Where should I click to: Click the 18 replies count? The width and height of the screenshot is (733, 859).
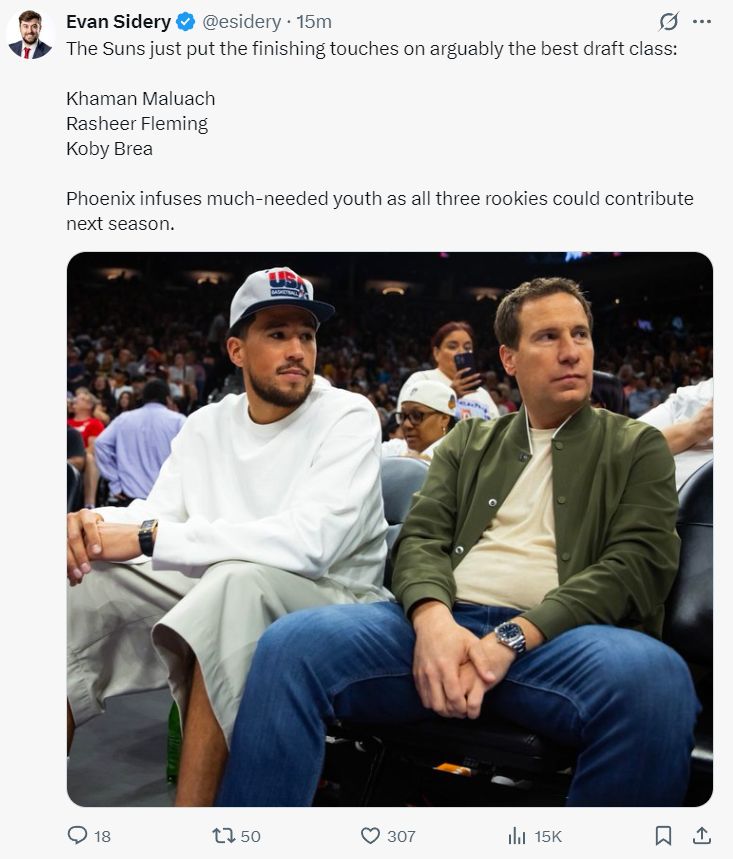click(x=102, y=836)
